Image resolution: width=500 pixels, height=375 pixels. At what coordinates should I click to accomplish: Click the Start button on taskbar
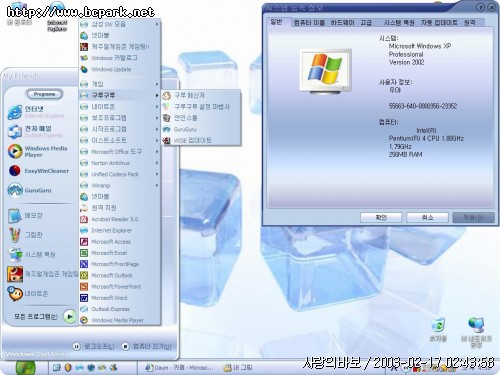coord(25,368)
